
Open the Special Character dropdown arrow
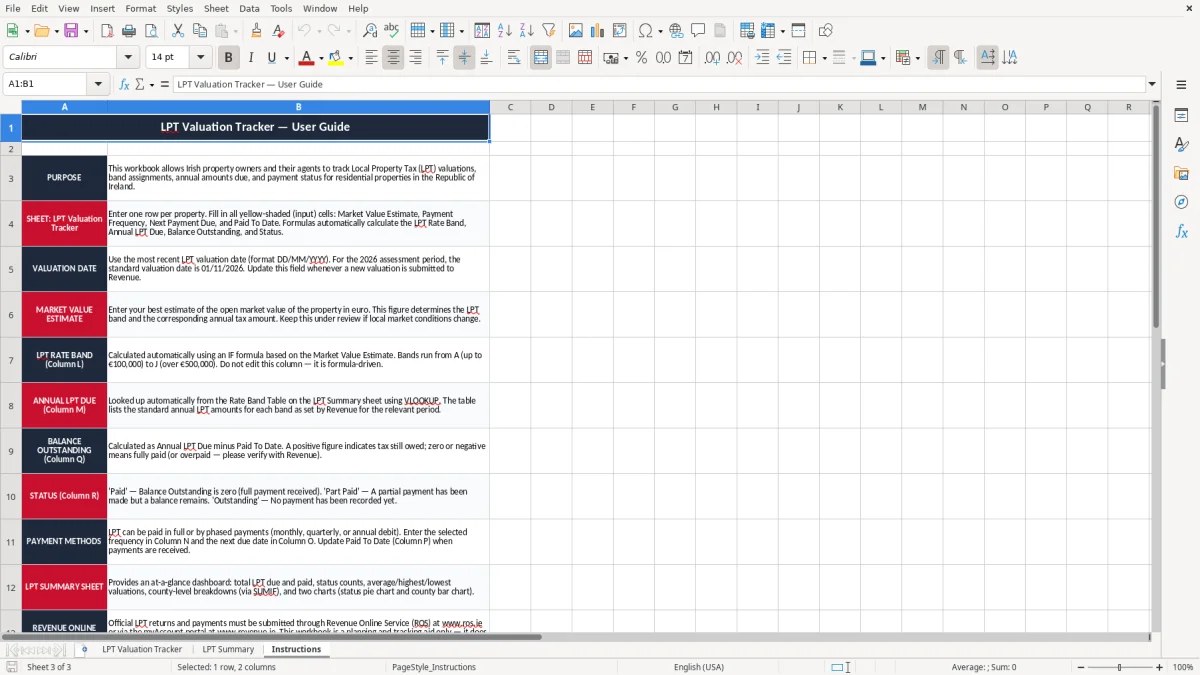[x=660, y=31]
